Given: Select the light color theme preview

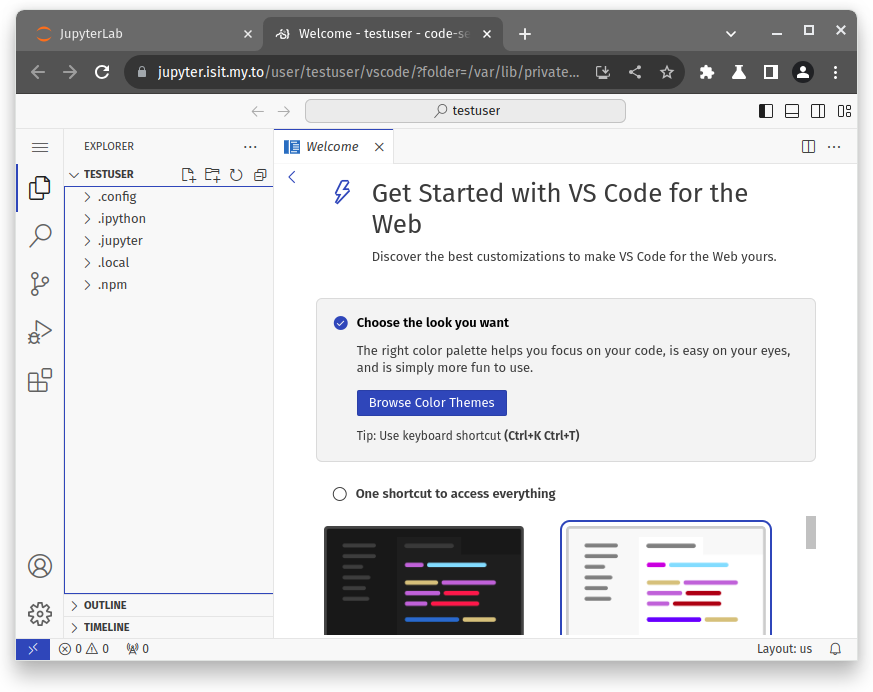Looking at the screenshot, I should [665, 579].
